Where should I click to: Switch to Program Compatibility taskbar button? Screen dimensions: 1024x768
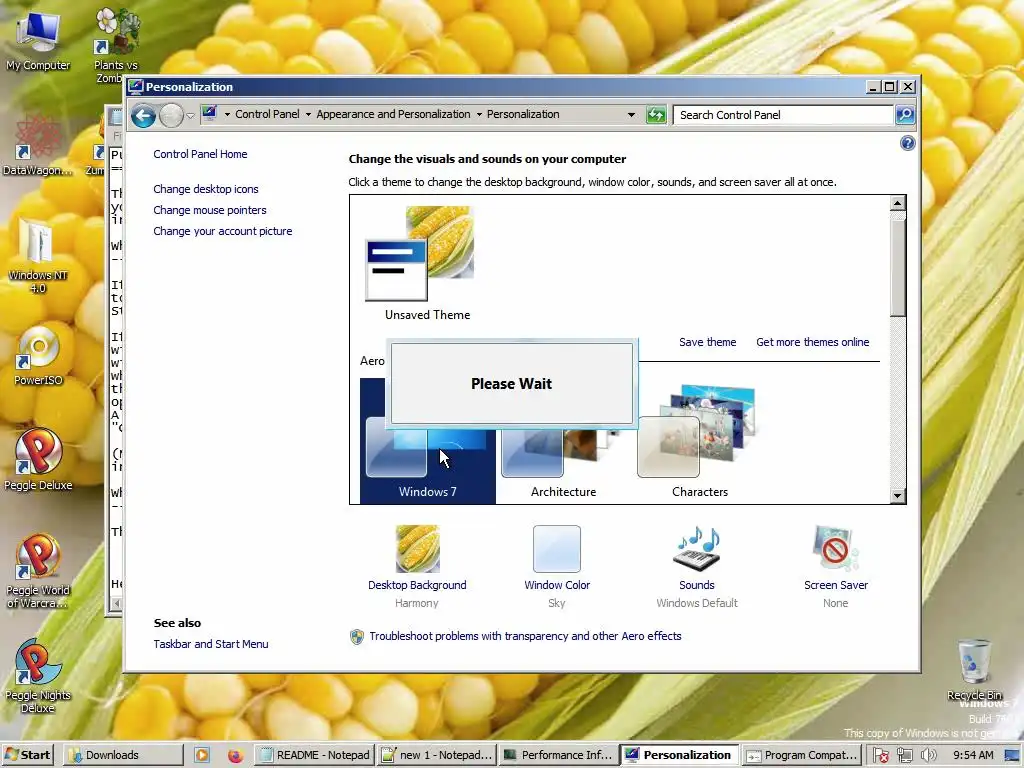click(x=801, y=755)
